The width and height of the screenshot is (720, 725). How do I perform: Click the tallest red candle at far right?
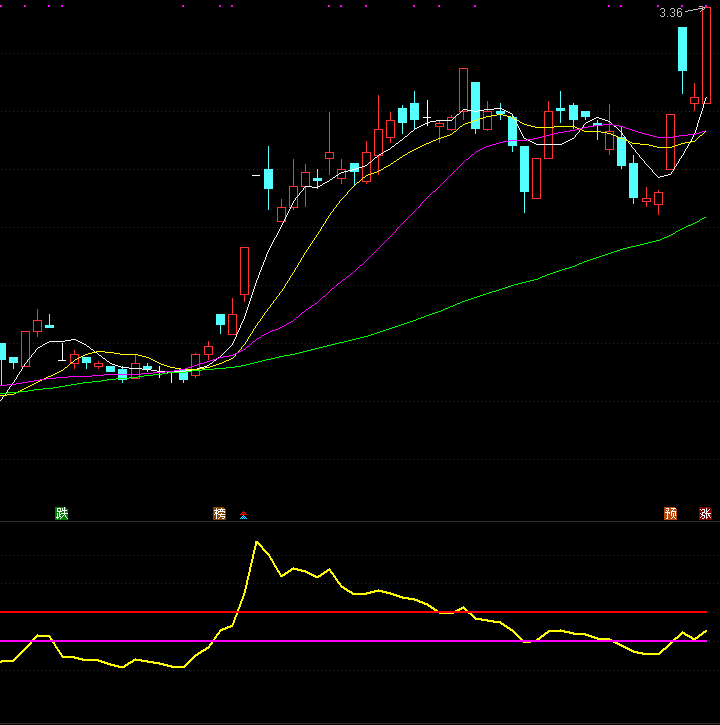pos(706,55)
